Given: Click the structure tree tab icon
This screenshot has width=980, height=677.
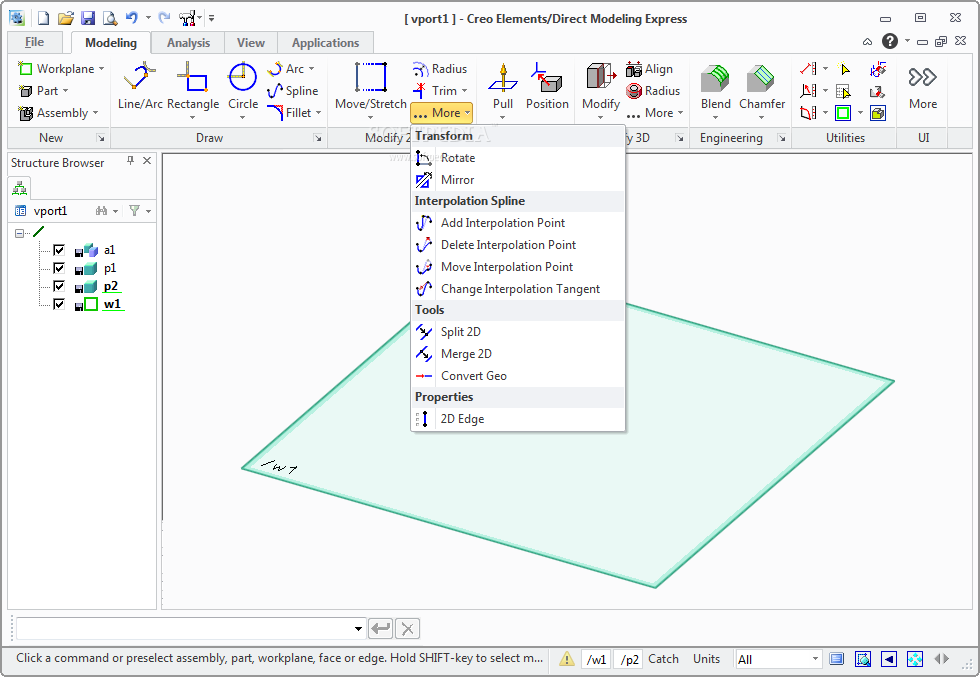Looking at the screenshot, I should tap(20, 188).
